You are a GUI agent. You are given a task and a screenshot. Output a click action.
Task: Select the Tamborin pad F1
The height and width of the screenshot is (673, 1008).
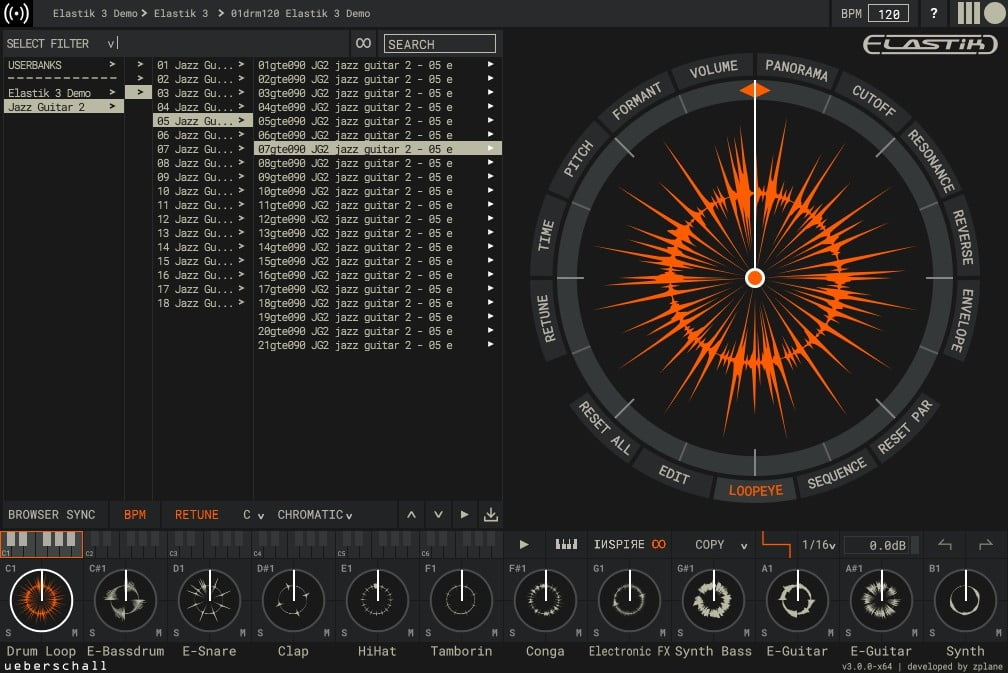(462, 600)
